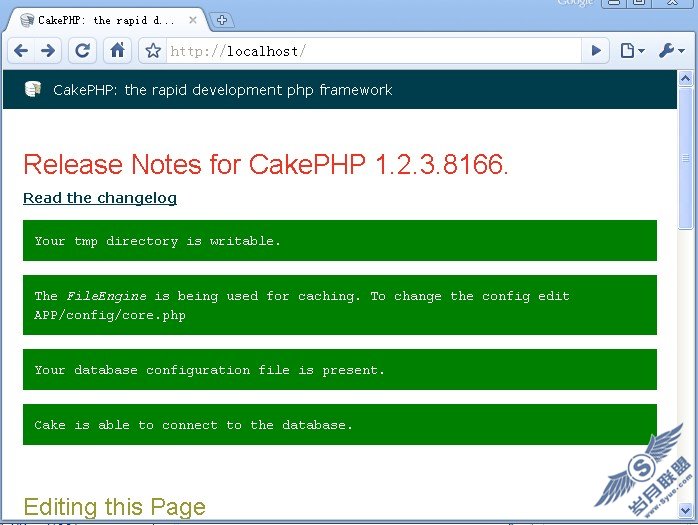
Task: Click the CakePHP cake logo in header
Action: [x=33, y=89]
